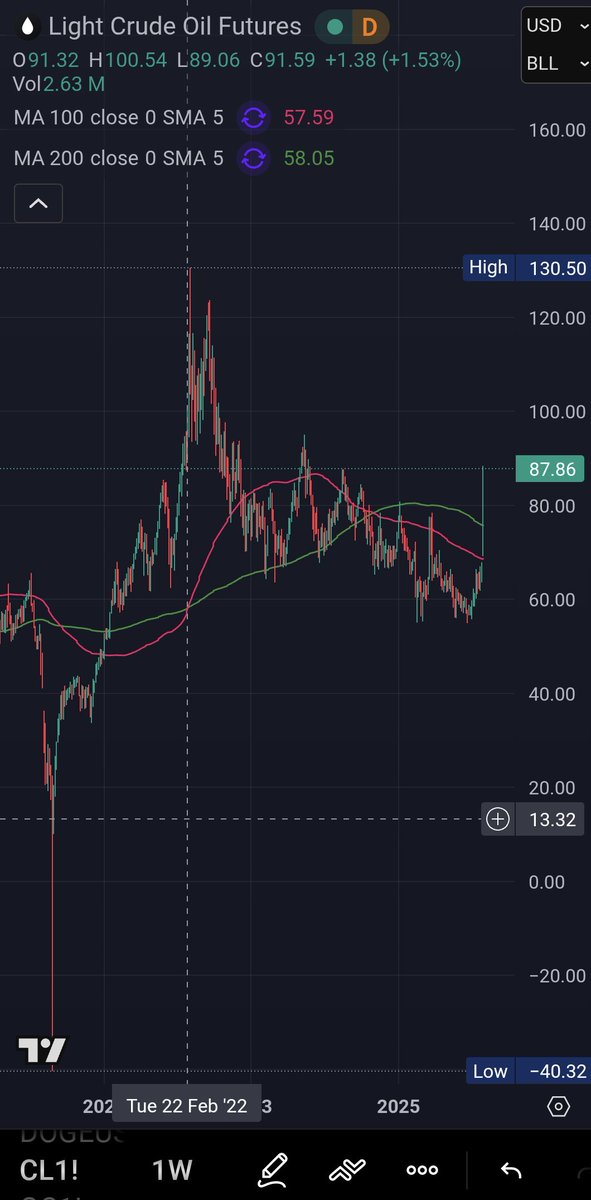Tap the MA 100 value 57.59
The height and width of the screenshot is (1200, 591).
pos(309,118)
